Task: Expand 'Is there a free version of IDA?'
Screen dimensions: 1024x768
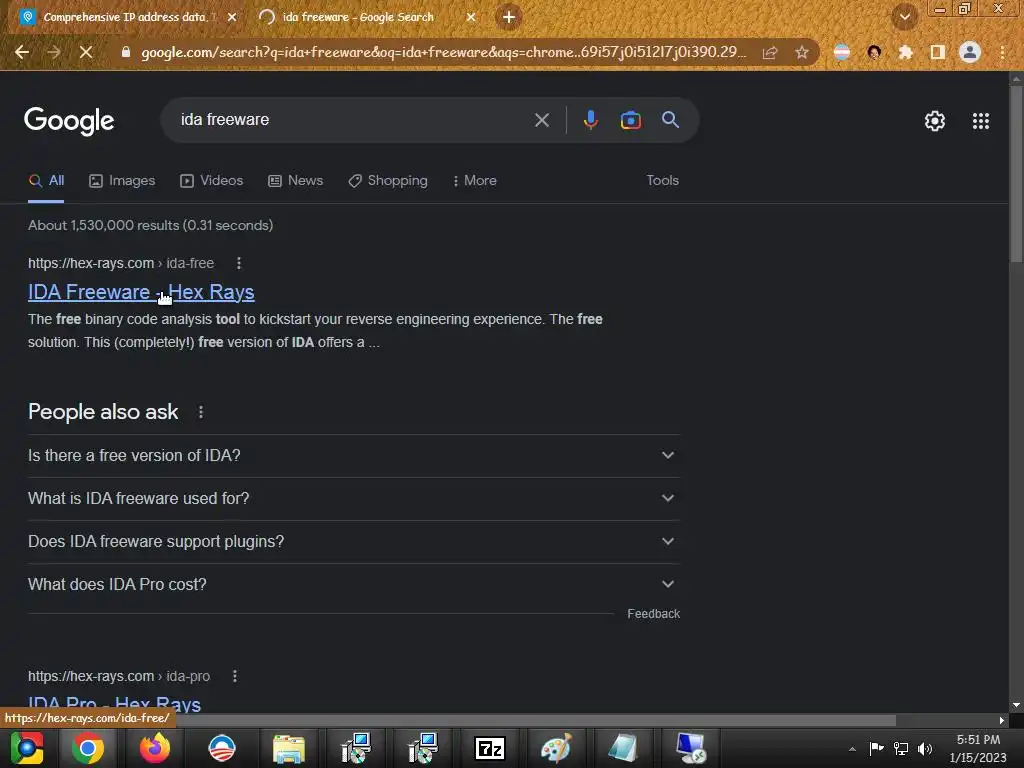Action: (x=353, y=456)
